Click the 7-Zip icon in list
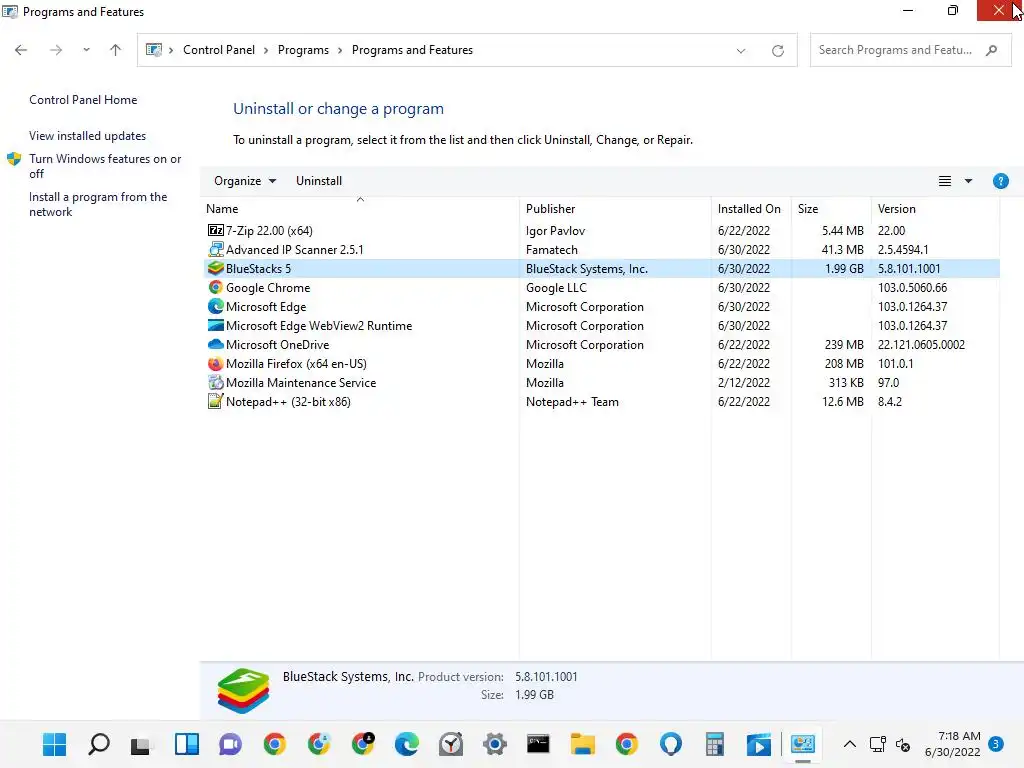 coord(216,231)
